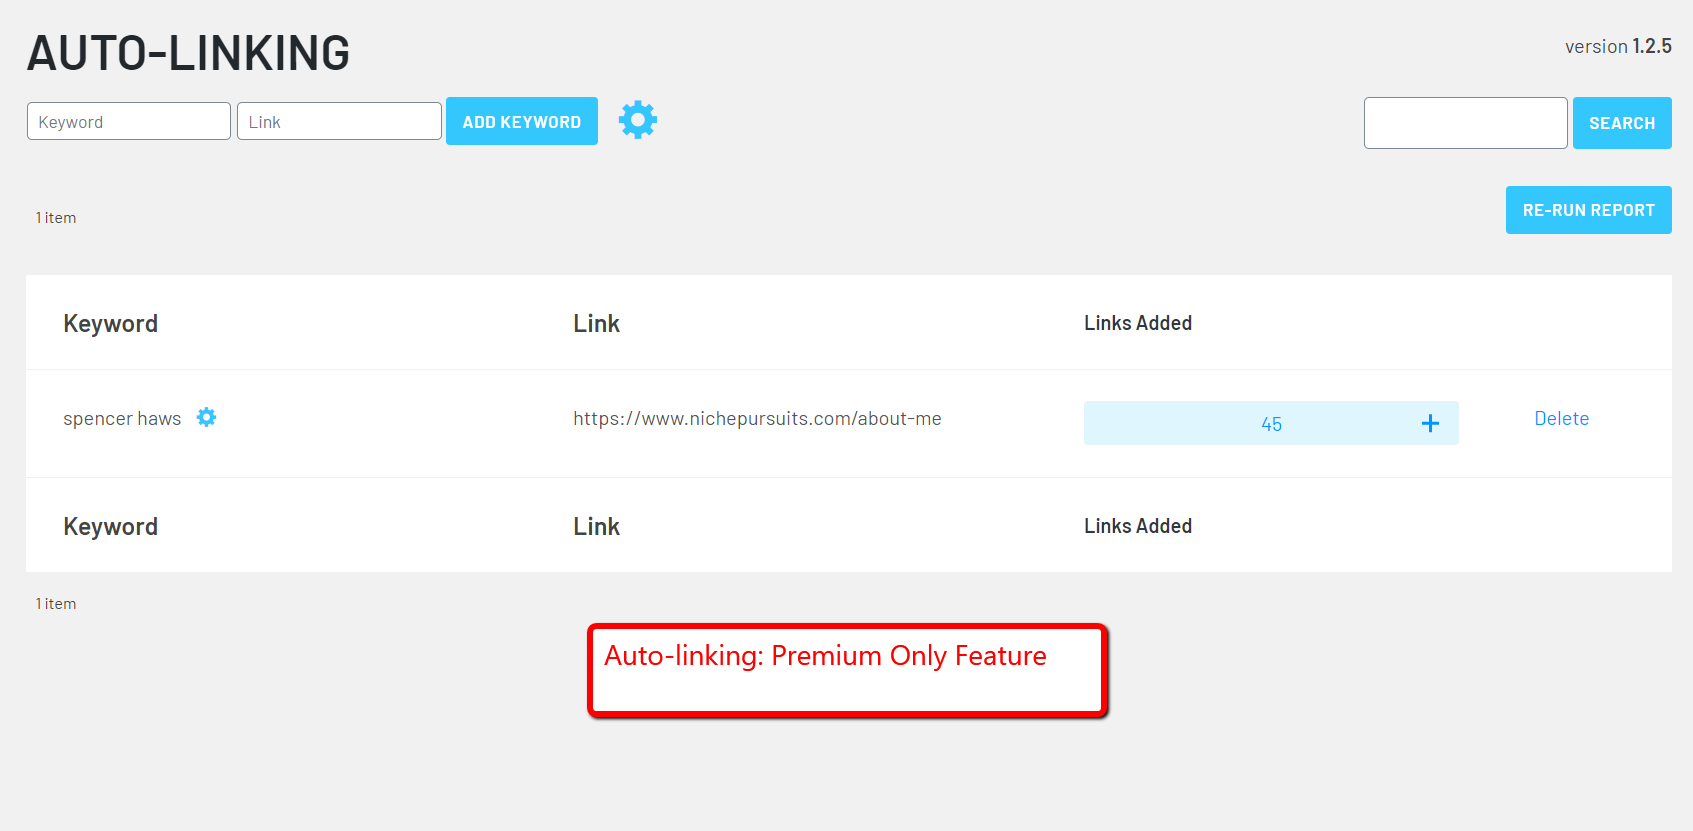Open settings gear next to spencer haws keyword
Screen dimensions: 1693x831
click(x=206, y=418)
